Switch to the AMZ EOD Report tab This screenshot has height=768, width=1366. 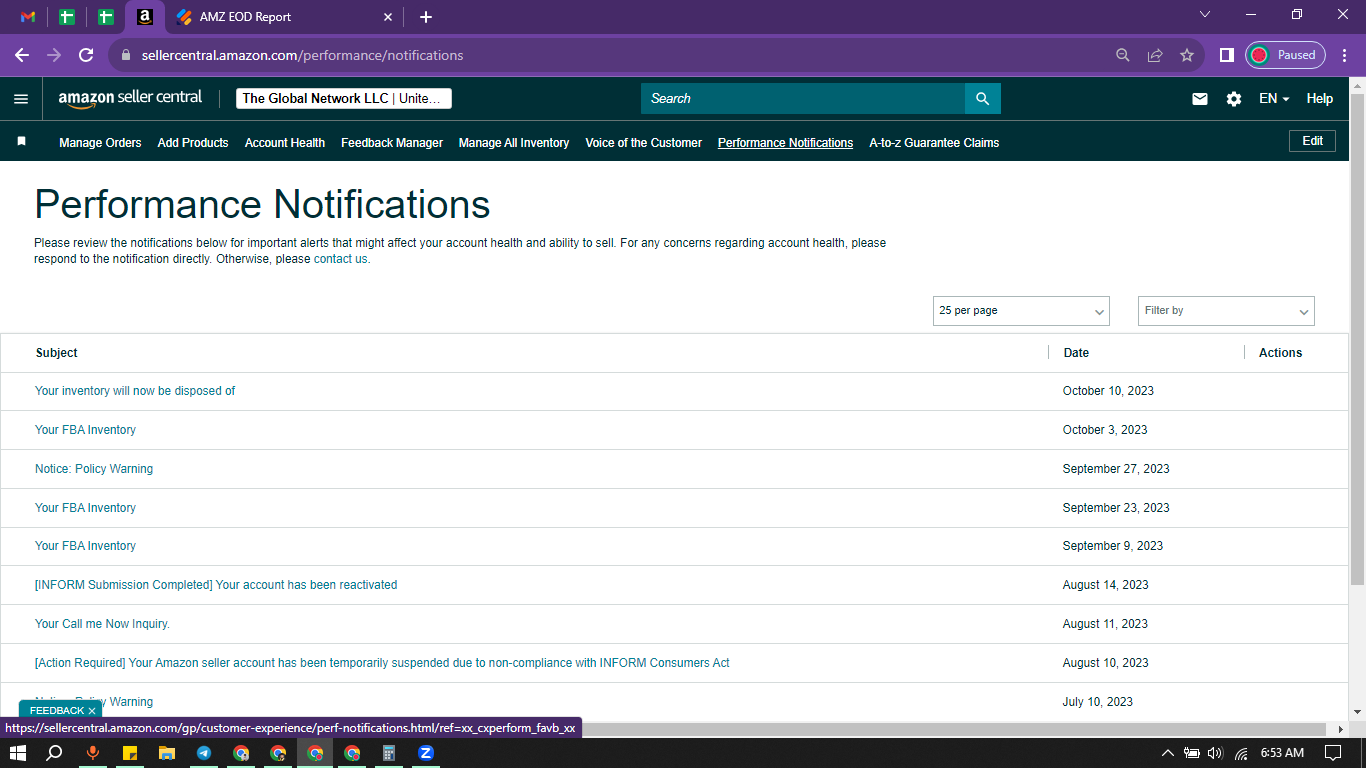284,17
